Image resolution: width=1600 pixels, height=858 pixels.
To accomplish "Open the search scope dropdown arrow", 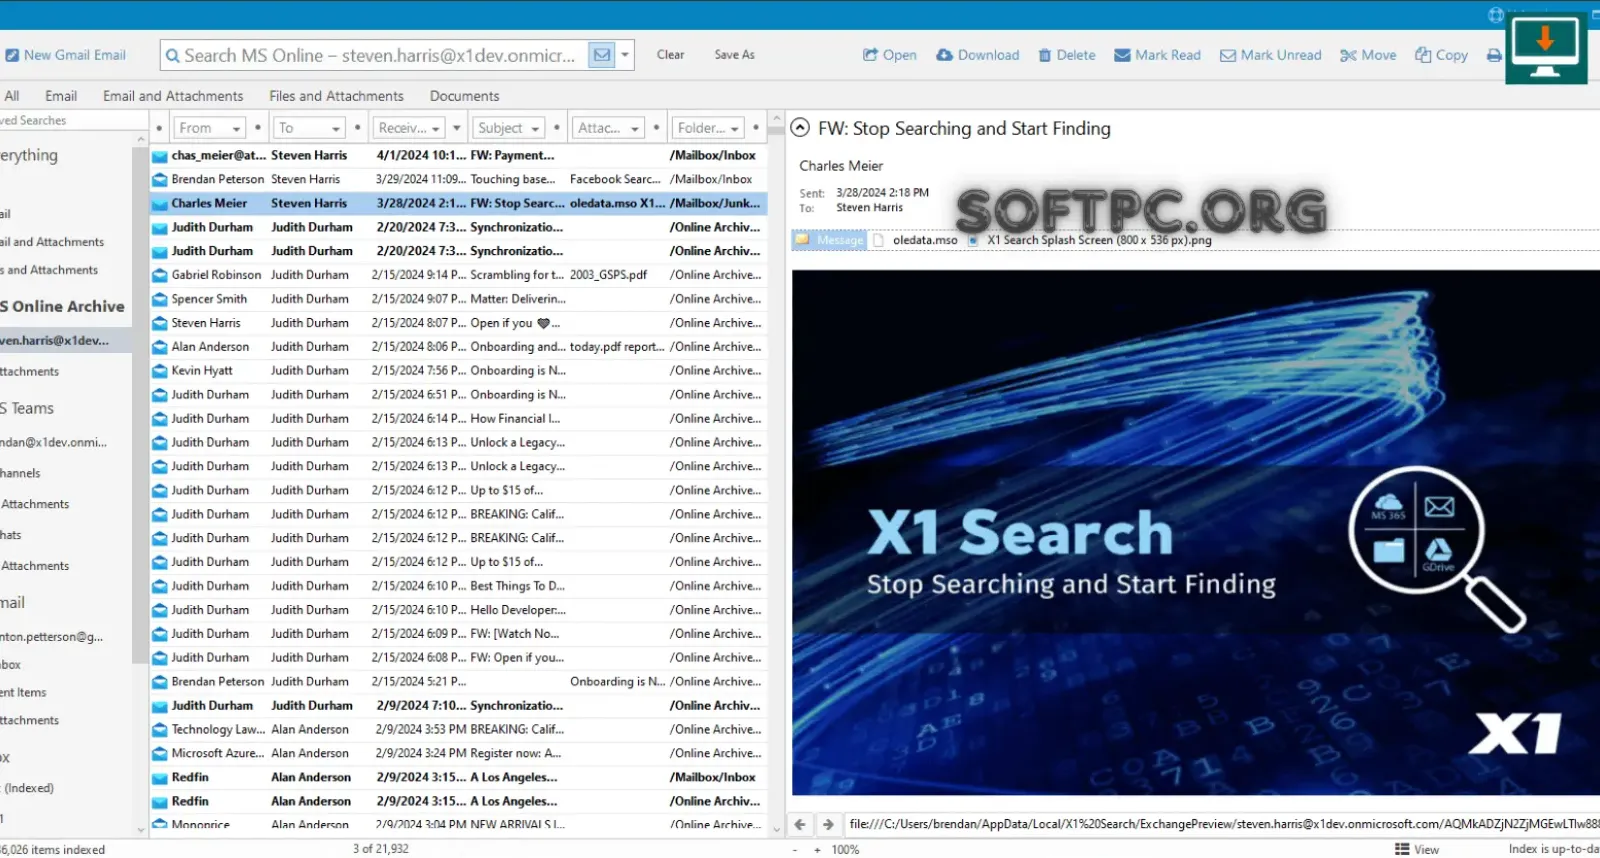I will tap(626, 55).
